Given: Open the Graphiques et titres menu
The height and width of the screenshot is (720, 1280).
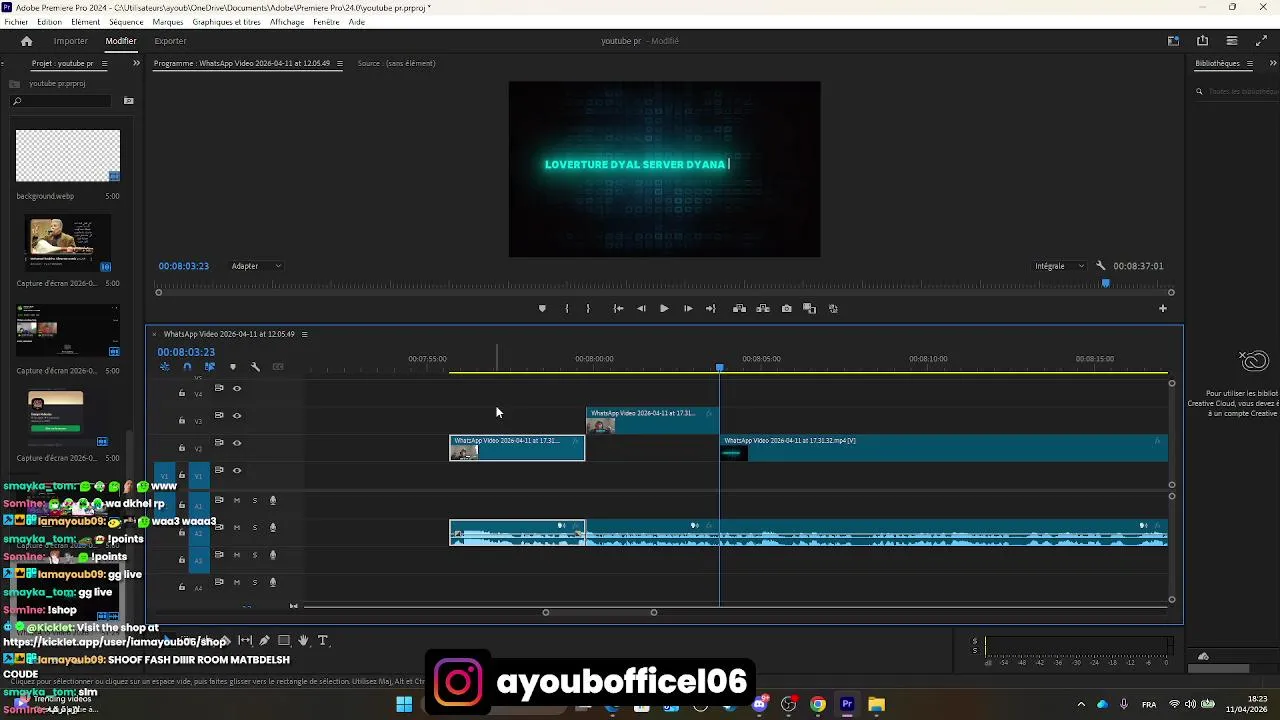Looking at the screenshot, I should [x=226, y=22].
